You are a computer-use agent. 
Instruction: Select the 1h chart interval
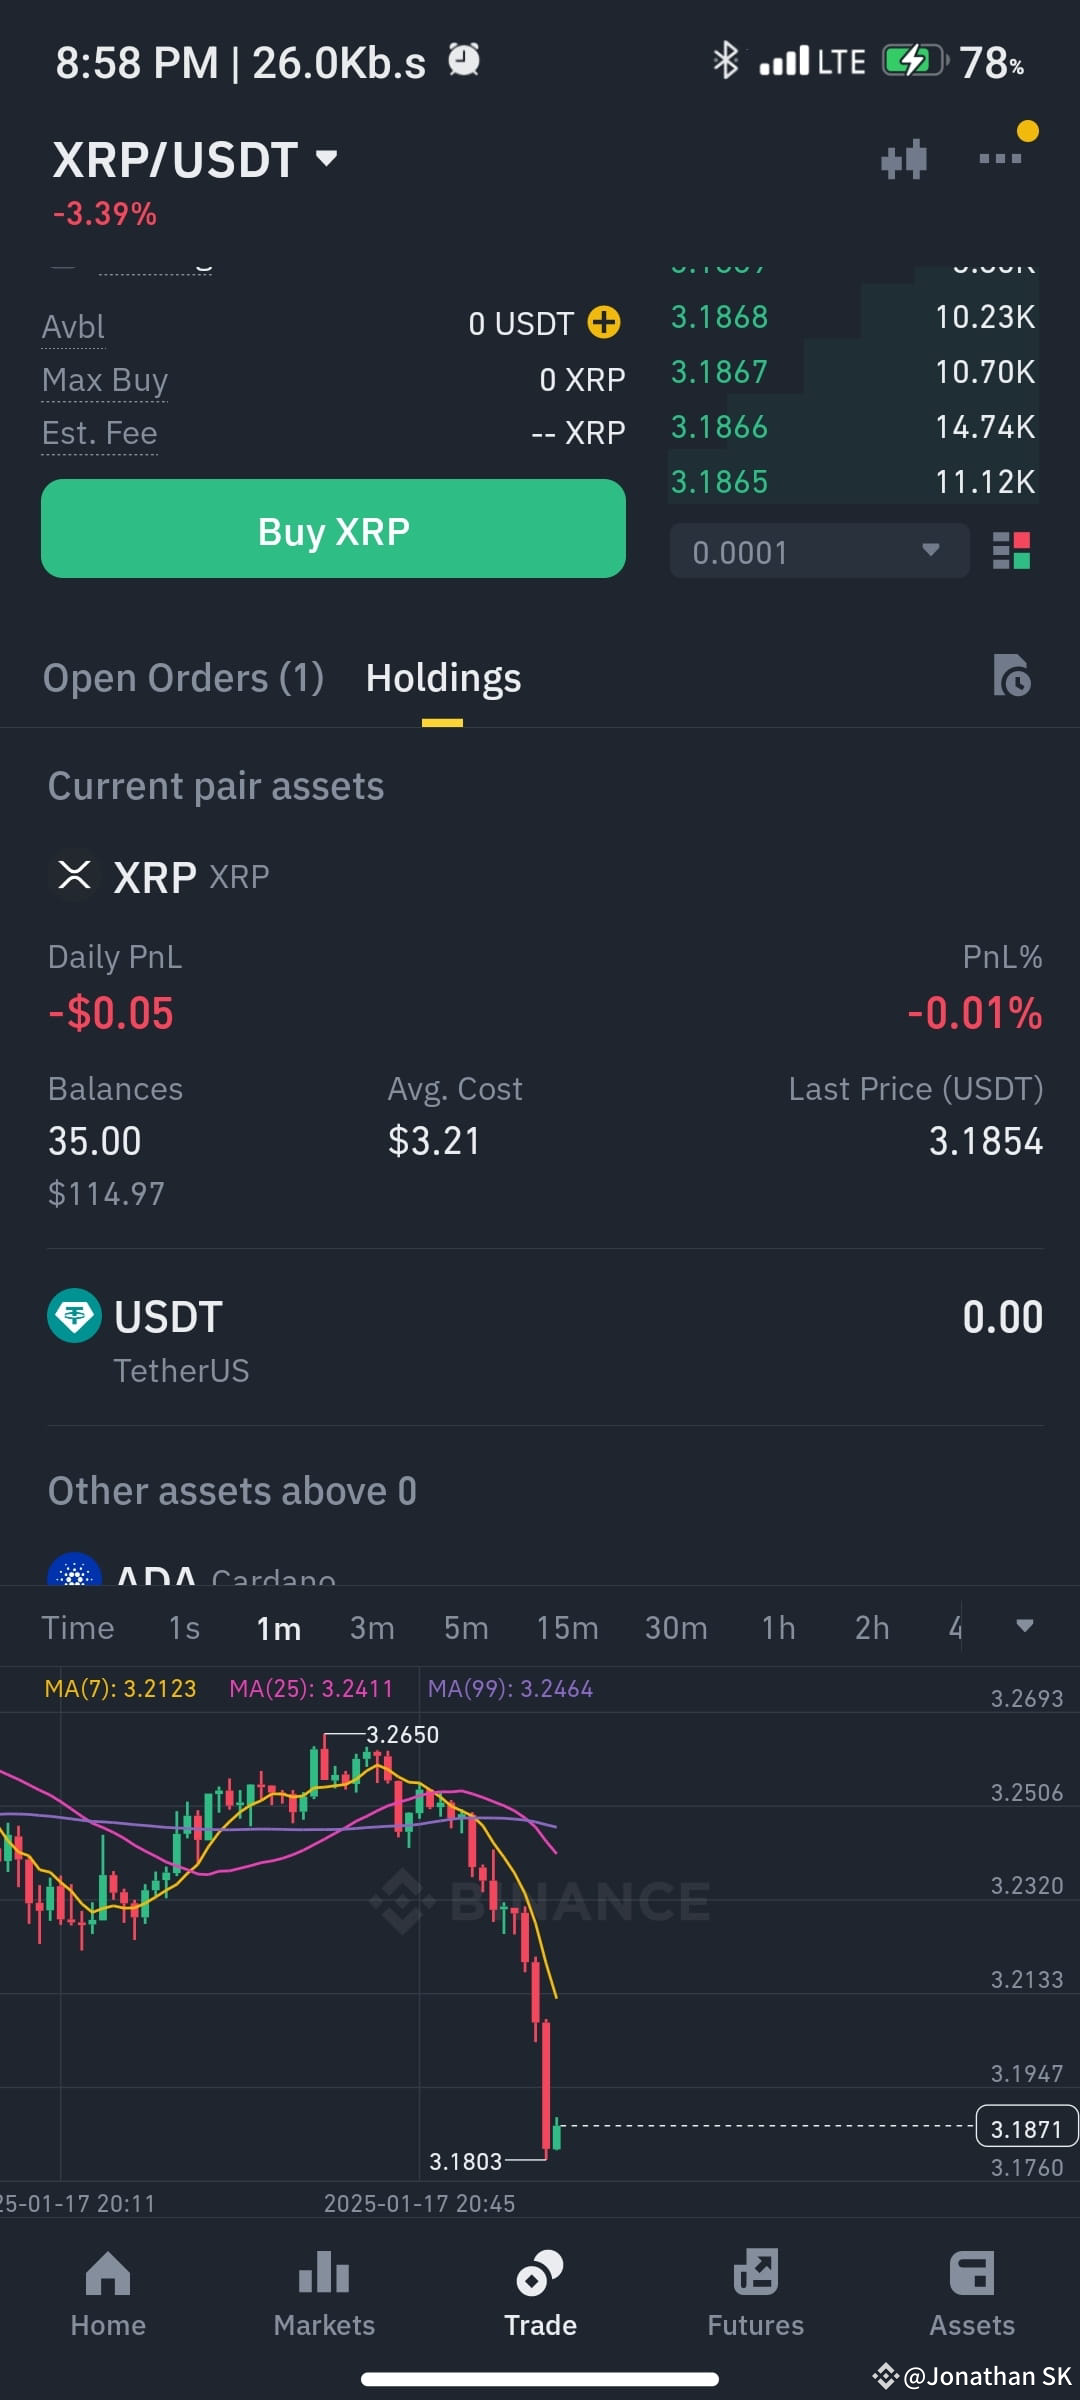click(x=778, y=1628)
